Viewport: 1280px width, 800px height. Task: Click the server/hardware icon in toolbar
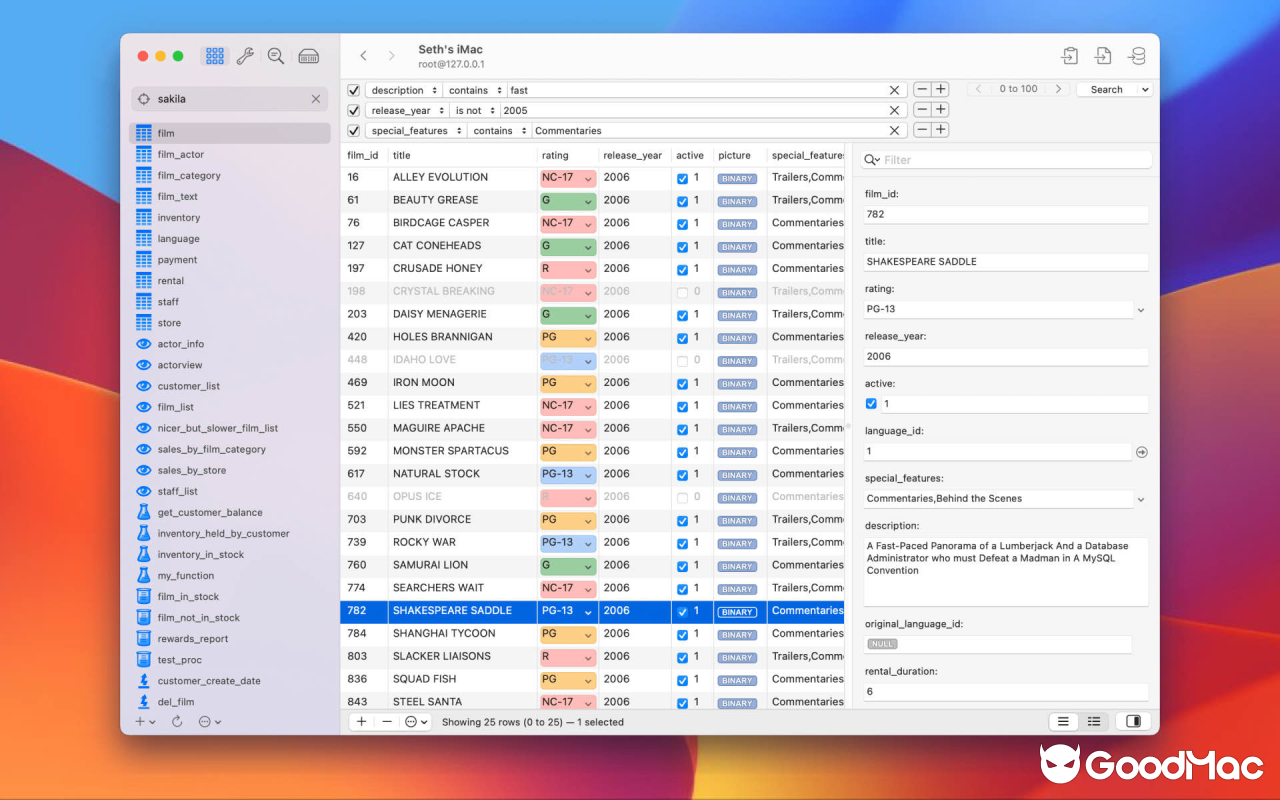[308, 56]
